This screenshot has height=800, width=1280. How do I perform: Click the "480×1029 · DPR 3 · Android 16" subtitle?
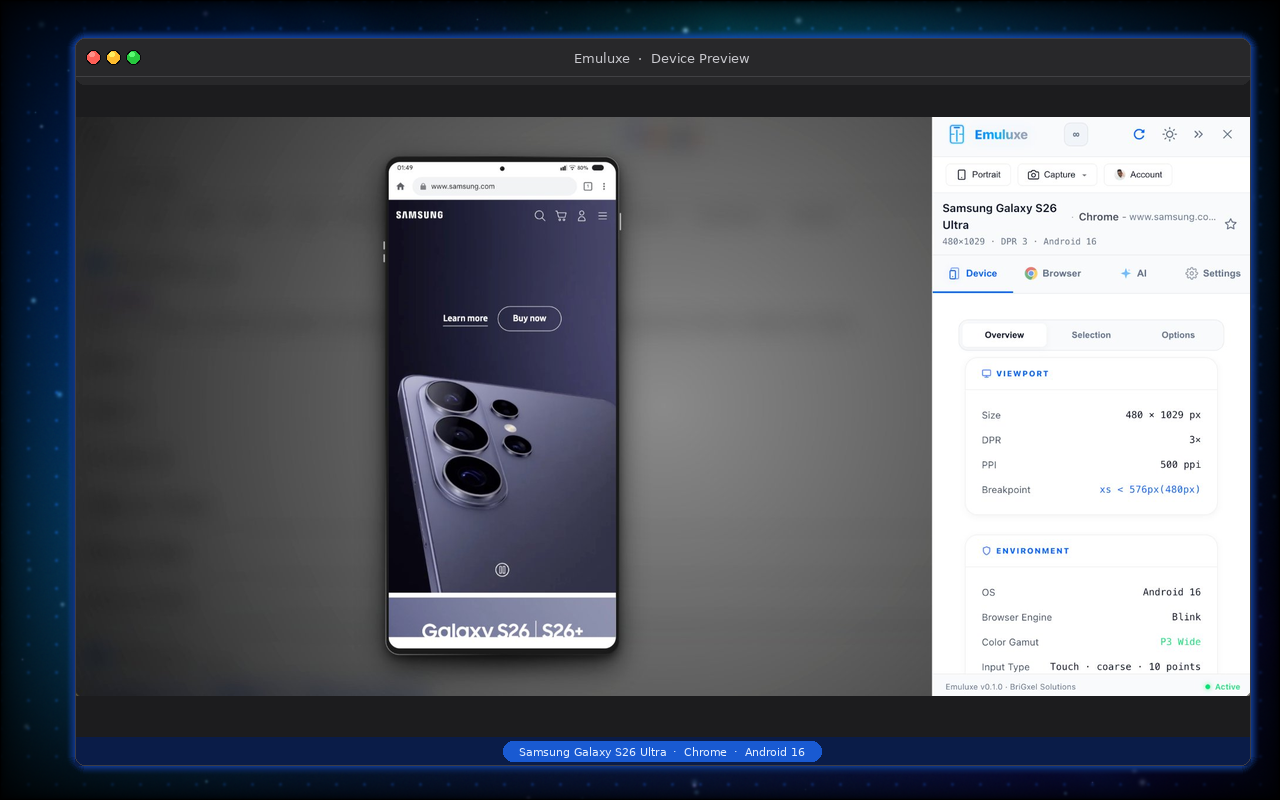[x=1019, y=242]
